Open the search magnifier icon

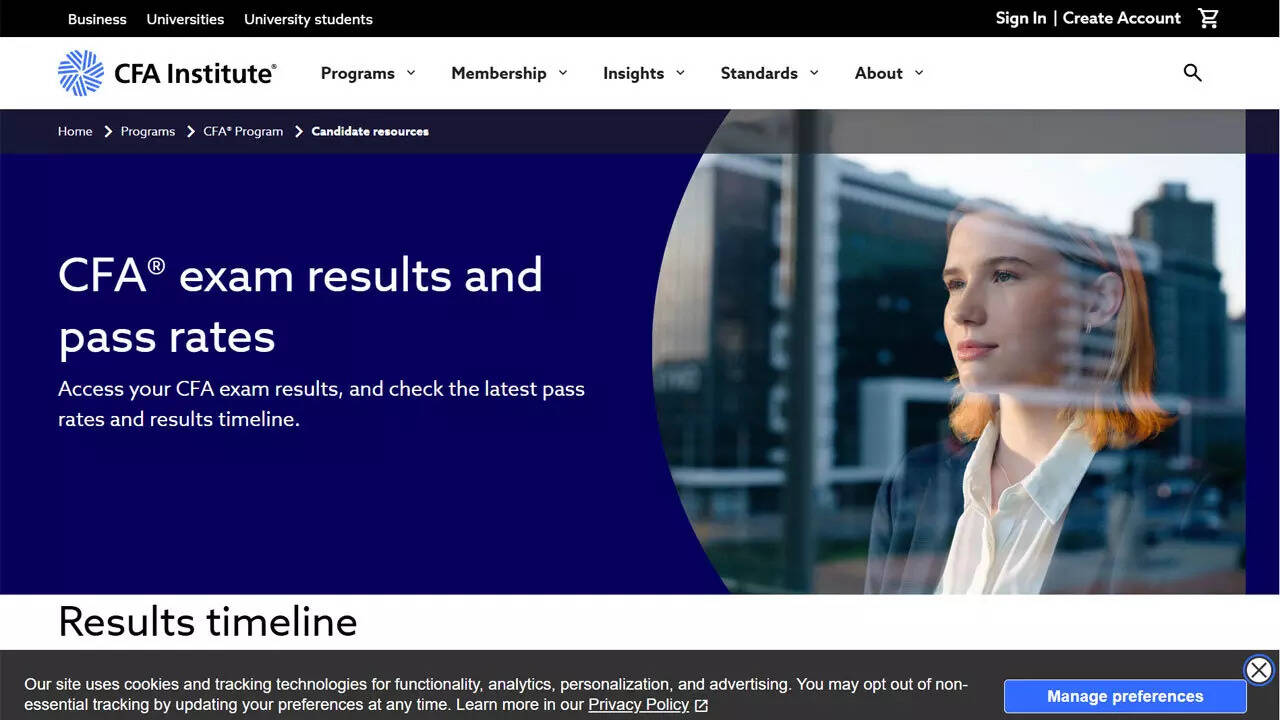(1192, 72)
